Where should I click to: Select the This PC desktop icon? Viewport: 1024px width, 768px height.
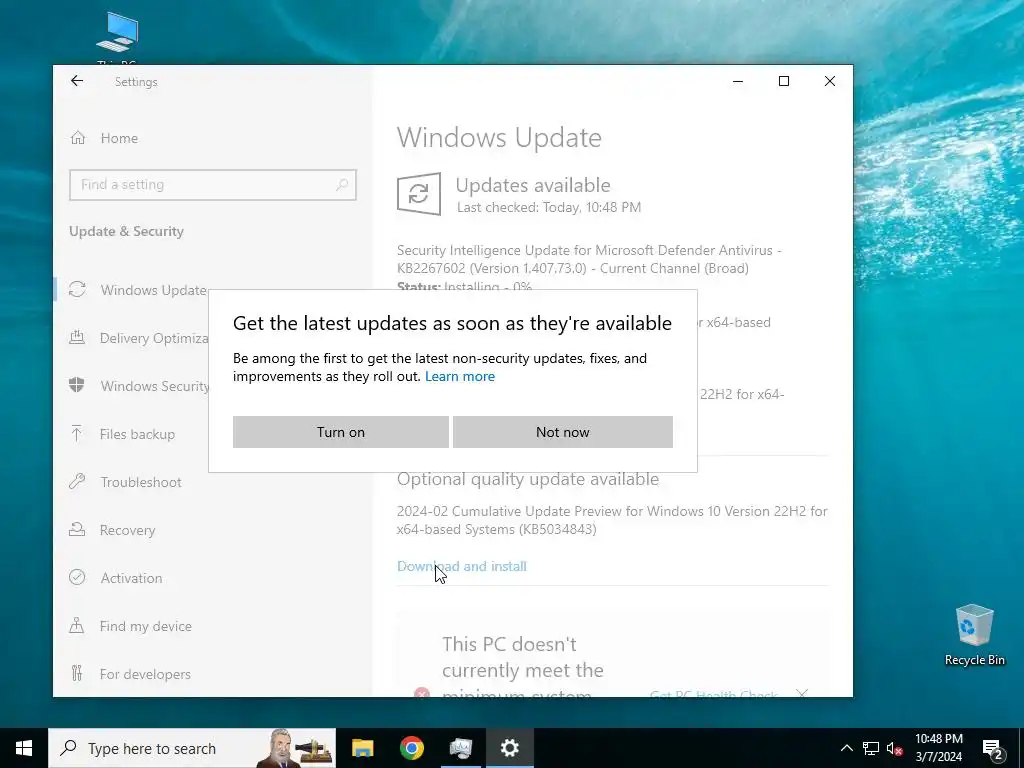coord(117,38)
